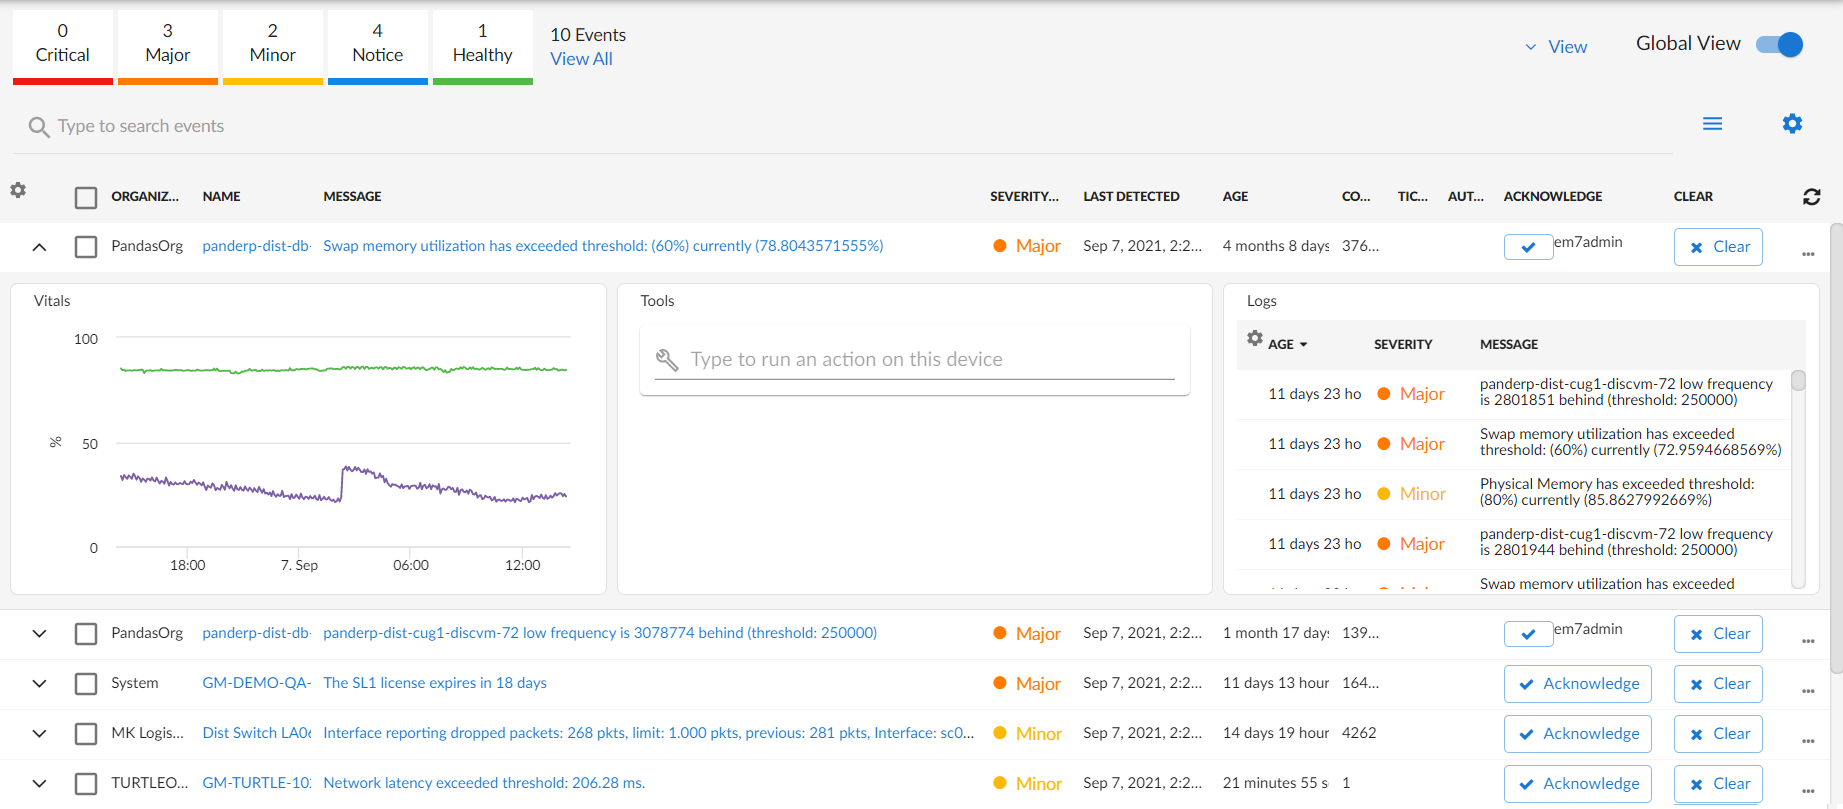Refresh the events table

tap(1811, 197)
